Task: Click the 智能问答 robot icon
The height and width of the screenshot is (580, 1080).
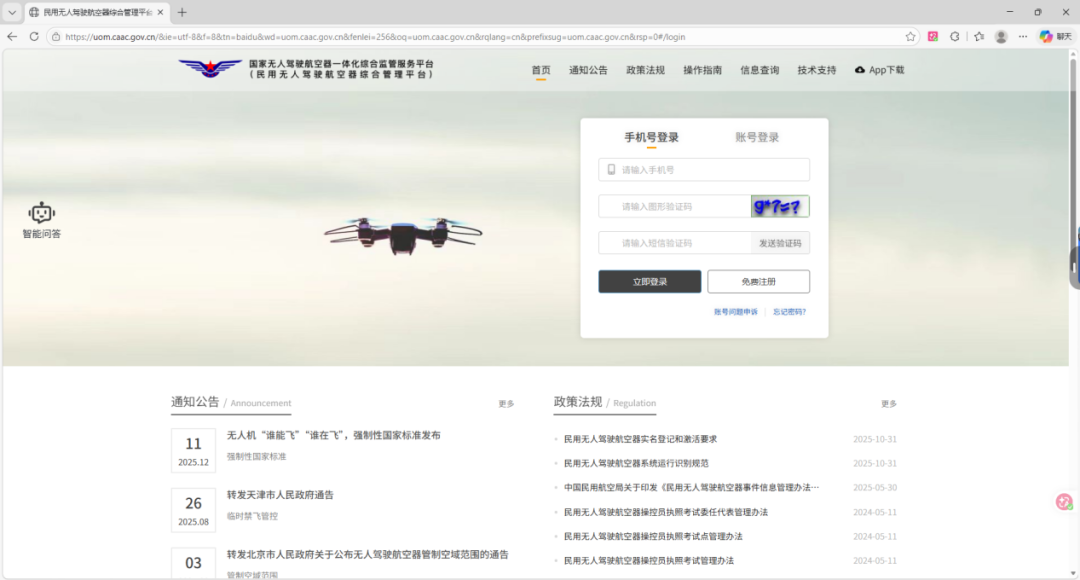Action: (41, 213)
